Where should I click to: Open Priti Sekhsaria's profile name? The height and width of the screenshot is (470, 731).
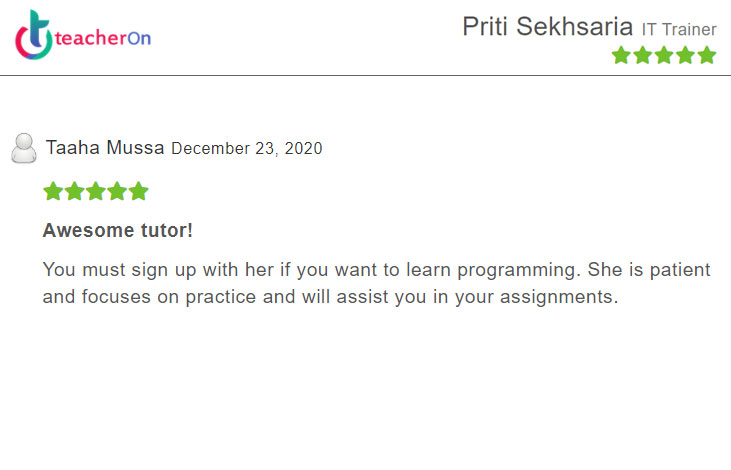pyautogui.click(x=547, y=27)
